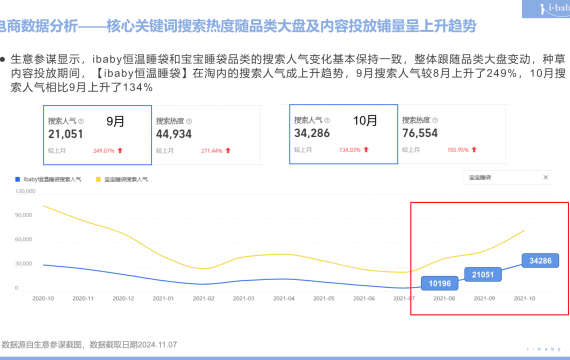The width and height of the screenshot is (570, 360).
Task: Click the help icon beside 搜索人气 in the 10月 card
Action: [x=327, y=120]
